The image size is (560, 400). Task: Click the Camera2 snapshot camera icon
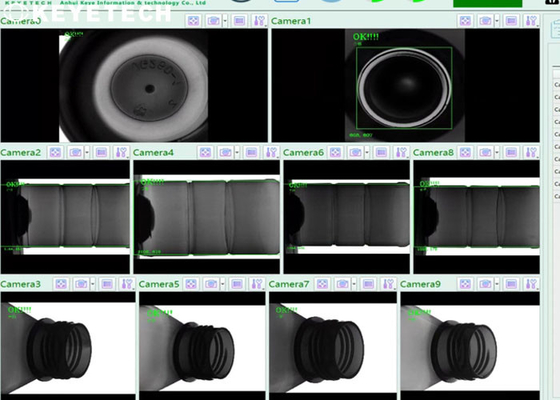tap(75, 152)
